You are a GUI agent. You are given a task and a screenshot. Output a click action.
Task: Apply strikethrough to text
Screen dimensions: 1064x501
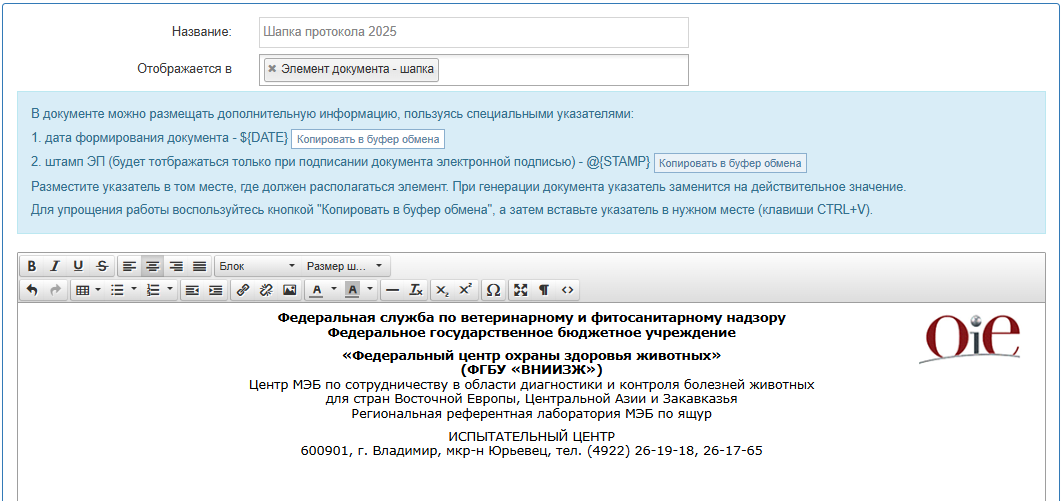[101, 266]
